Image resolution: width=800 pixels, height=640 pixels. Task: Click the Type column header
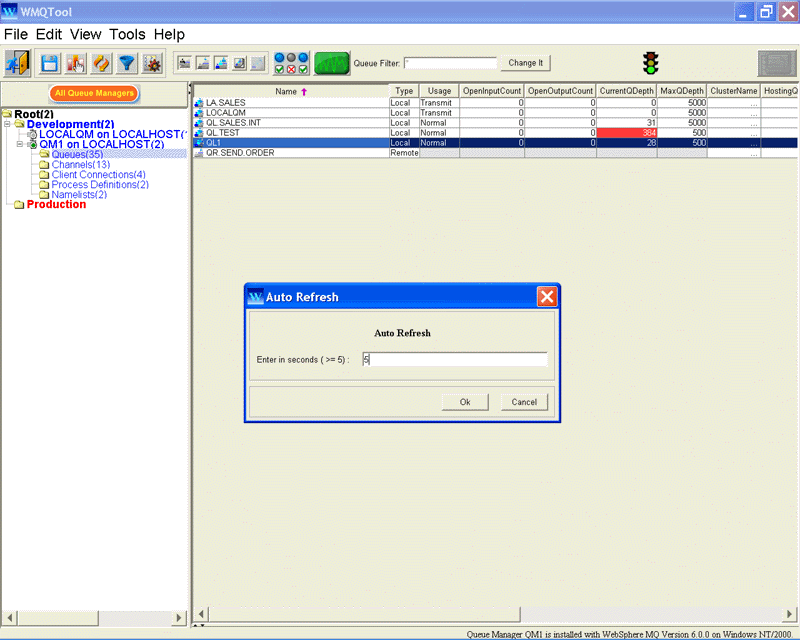coord(404,91)
